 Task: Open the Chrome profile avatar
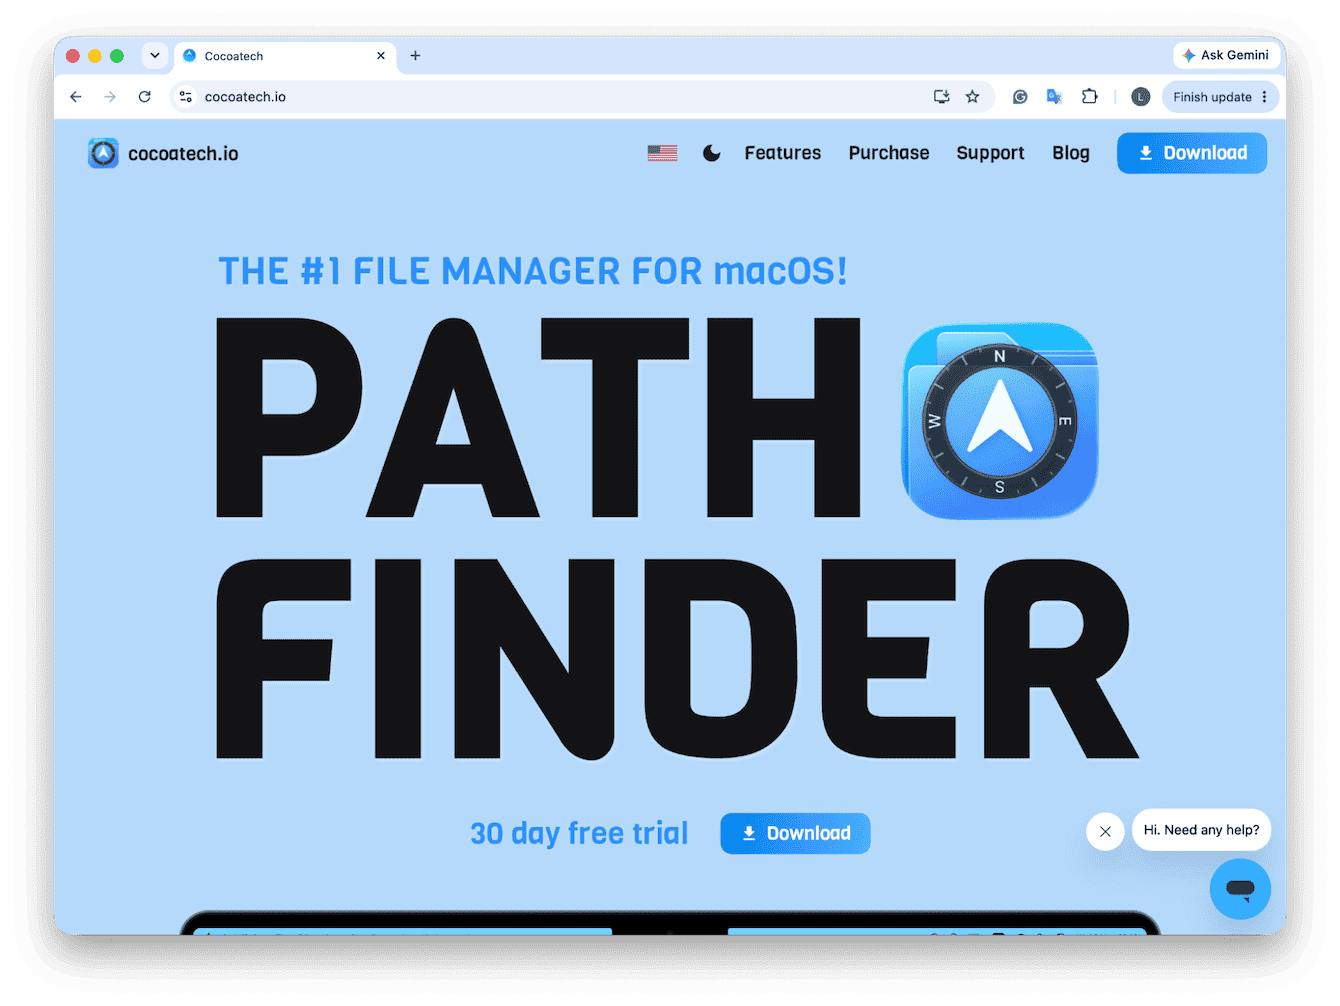pyautogui.click(x=1141, y=97)
